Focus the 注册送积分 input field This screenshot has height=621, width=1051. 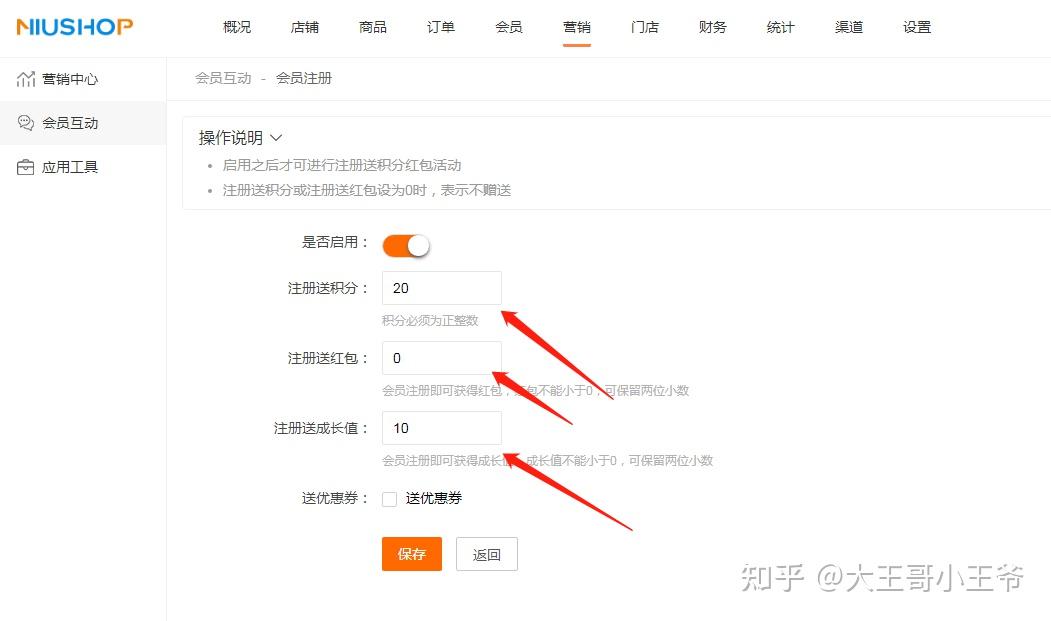(442, 288)
